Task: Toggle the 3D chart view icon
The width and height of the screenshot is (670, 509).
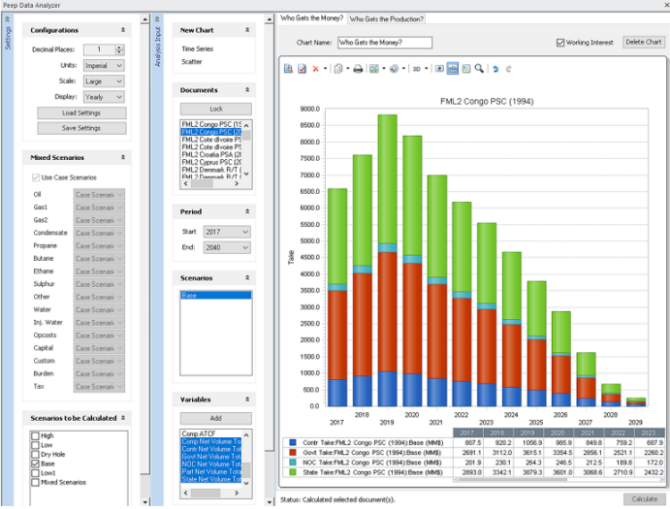Action: [x=417, y=69]
